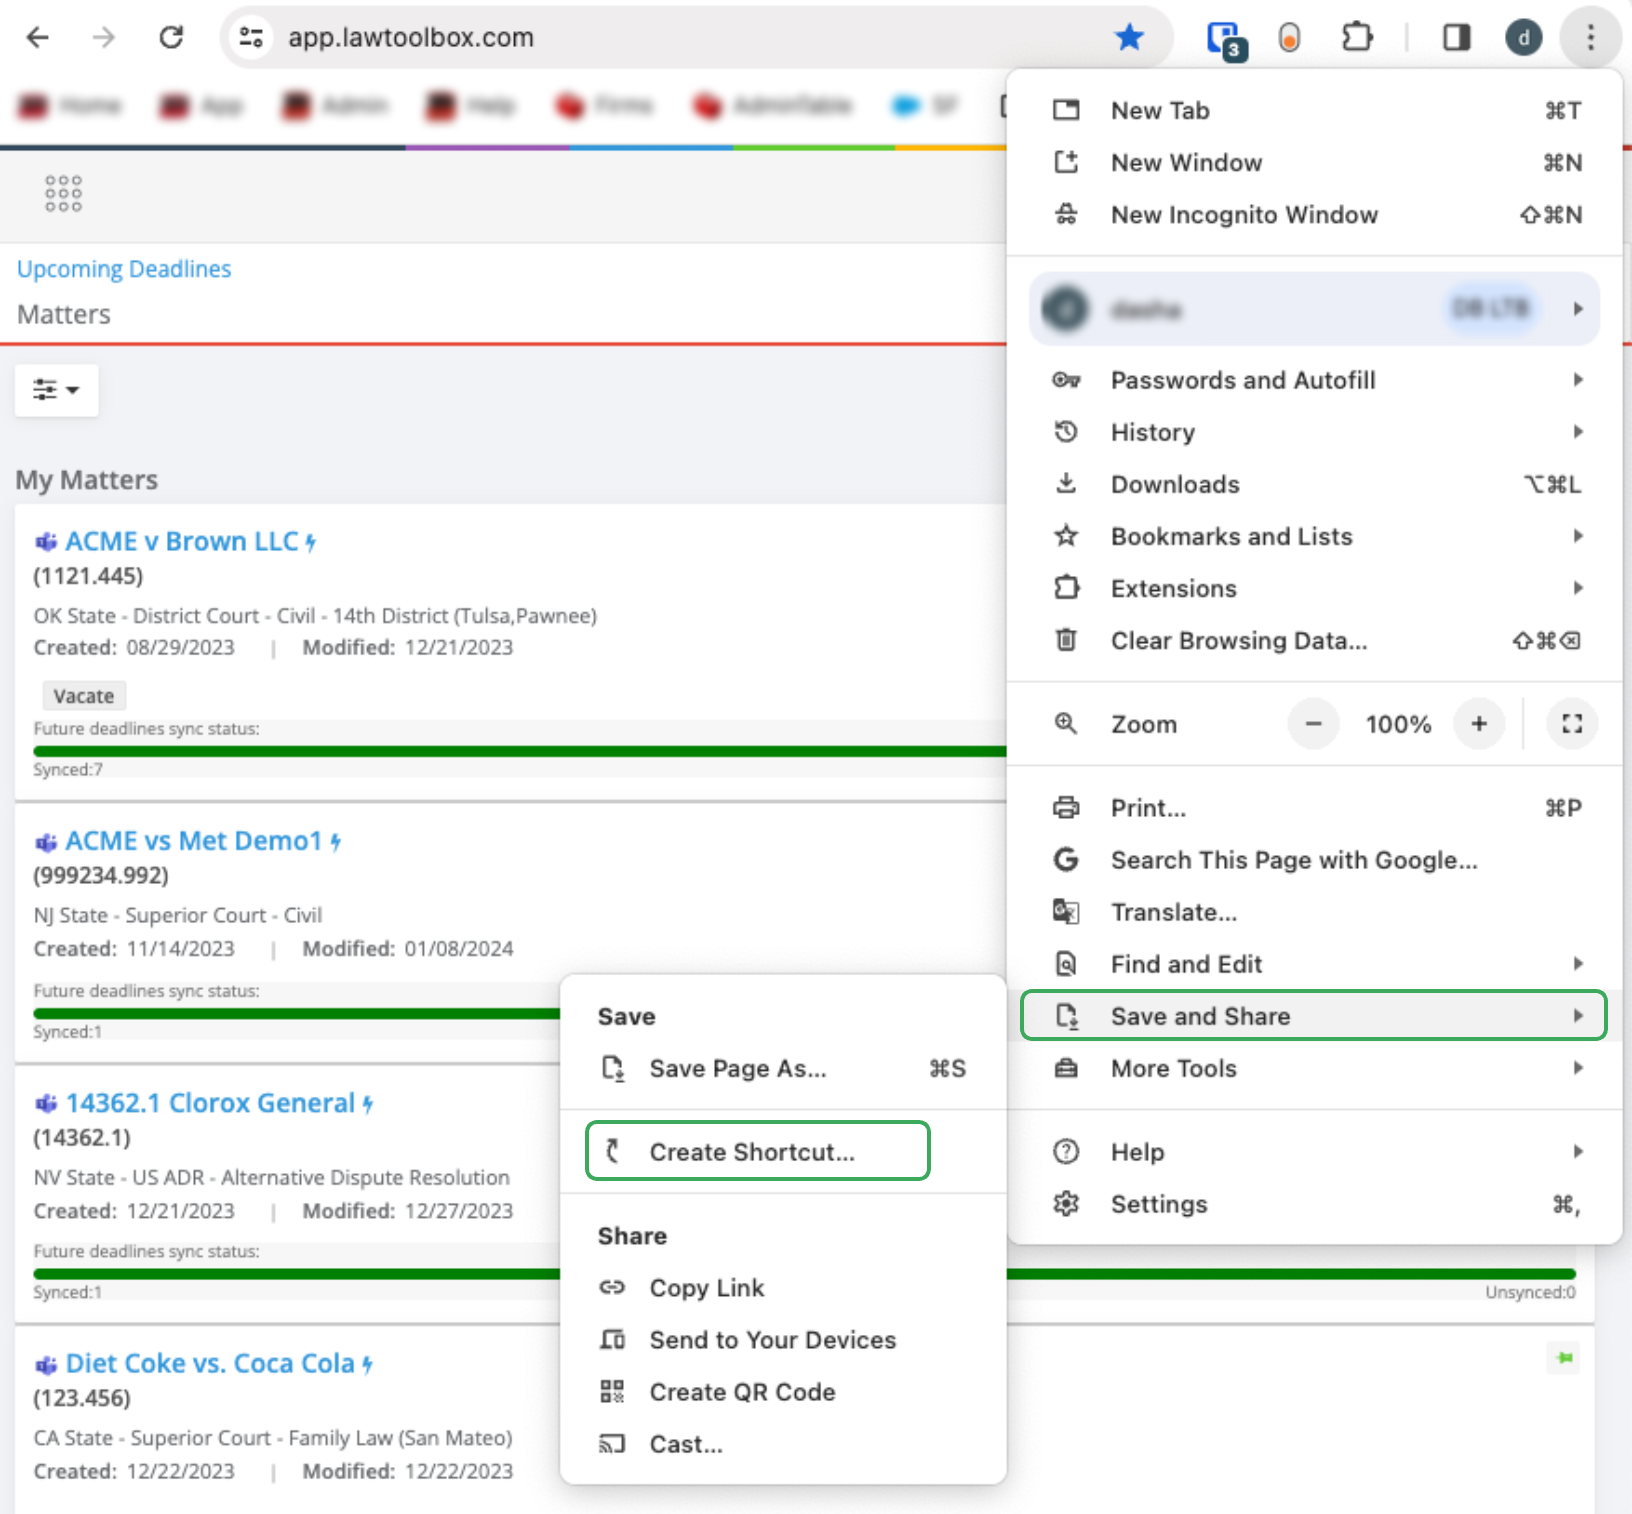Click the lightning bolt after ACME v Brown LLC
The image size is (1632, 1514).
pyautogui.click(x=311, y=543)
